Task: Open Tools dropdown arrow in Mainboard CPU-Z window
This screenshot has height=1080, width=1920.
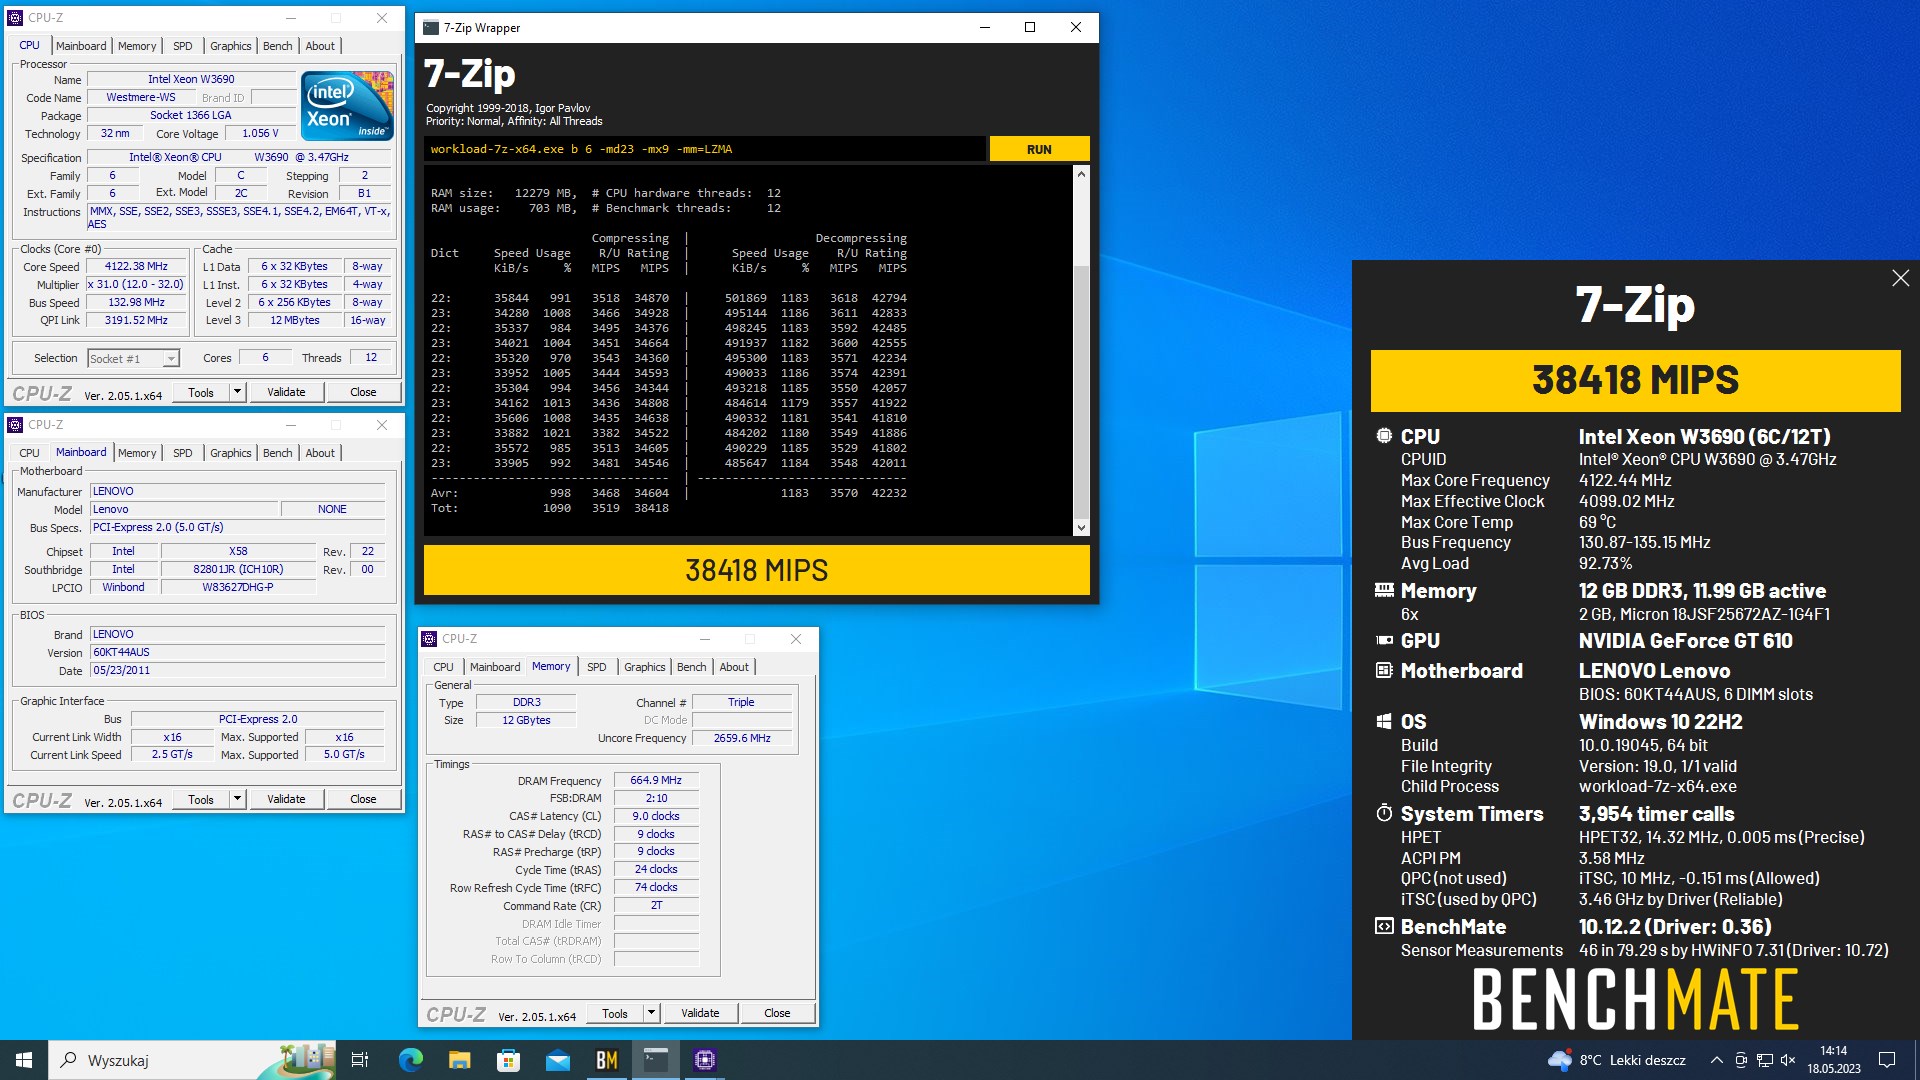Action: click(237, 799)
